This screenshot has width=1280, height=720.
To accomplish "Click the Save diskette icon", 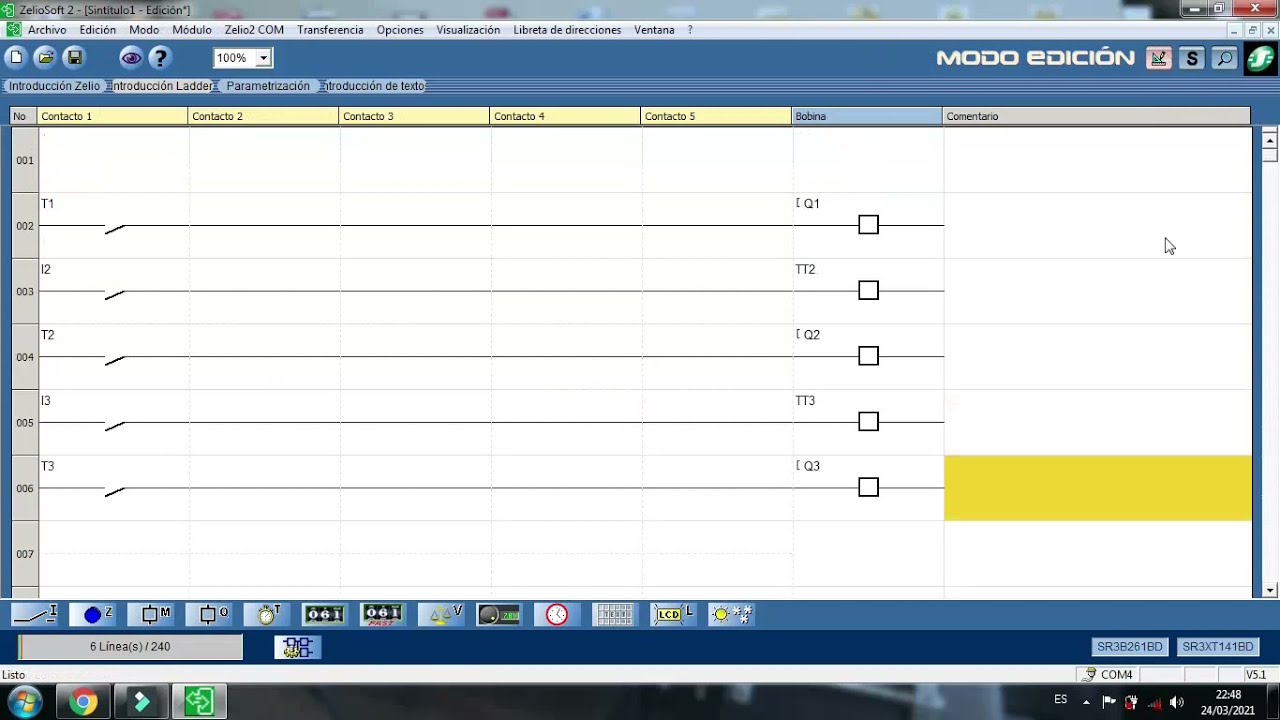I will tap(74, 58).
